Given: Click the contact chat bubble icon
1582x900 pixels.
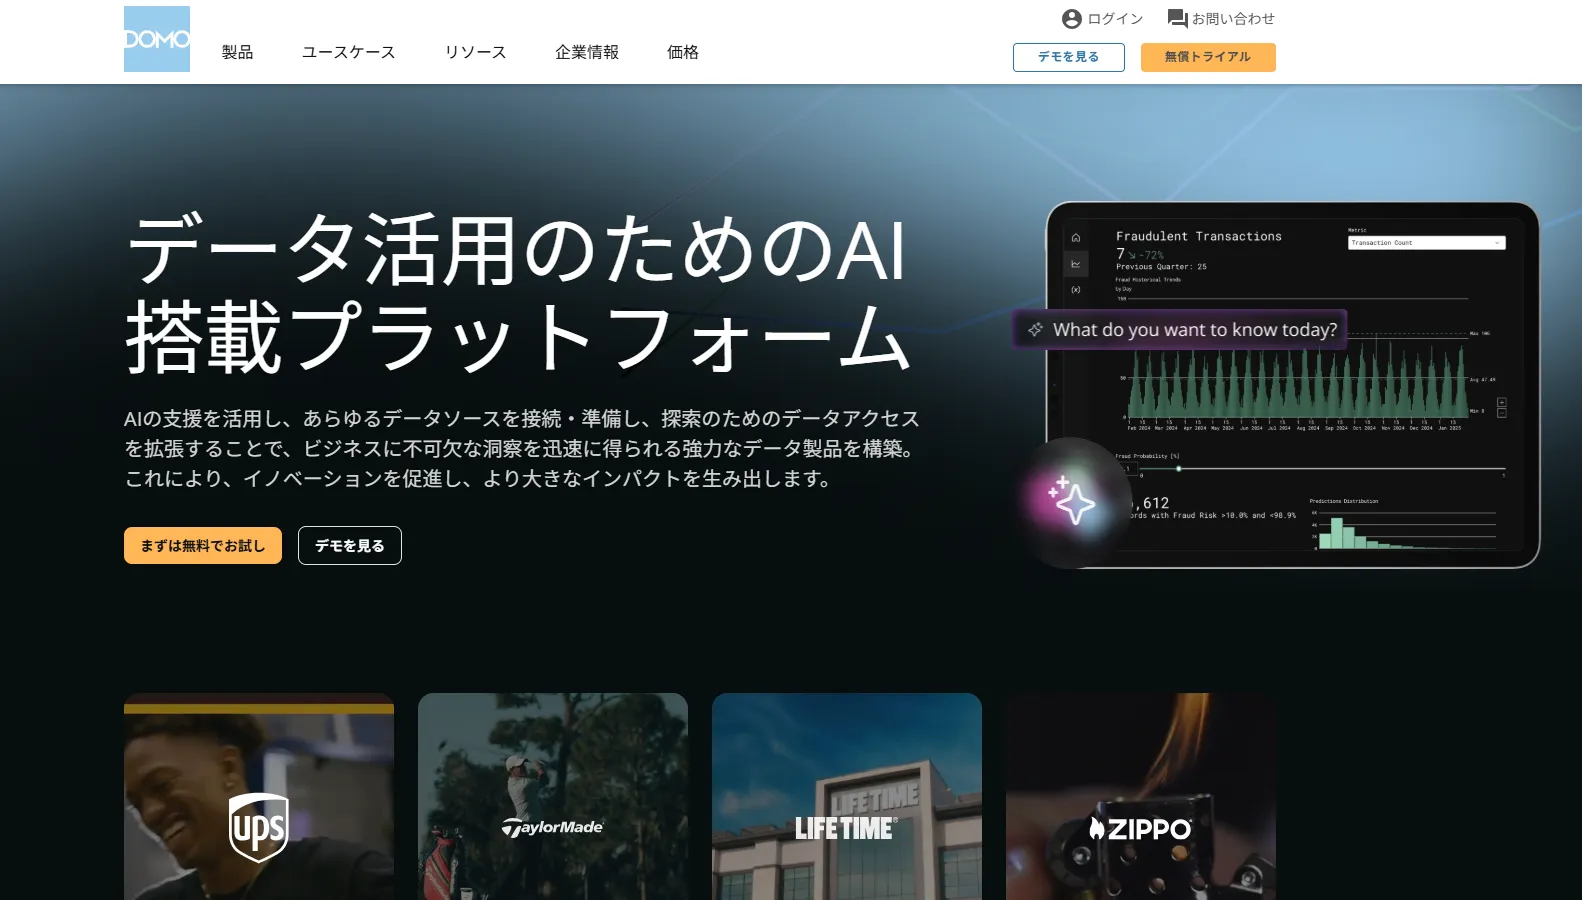Looking at the screenshot, I should point(1177,19).
